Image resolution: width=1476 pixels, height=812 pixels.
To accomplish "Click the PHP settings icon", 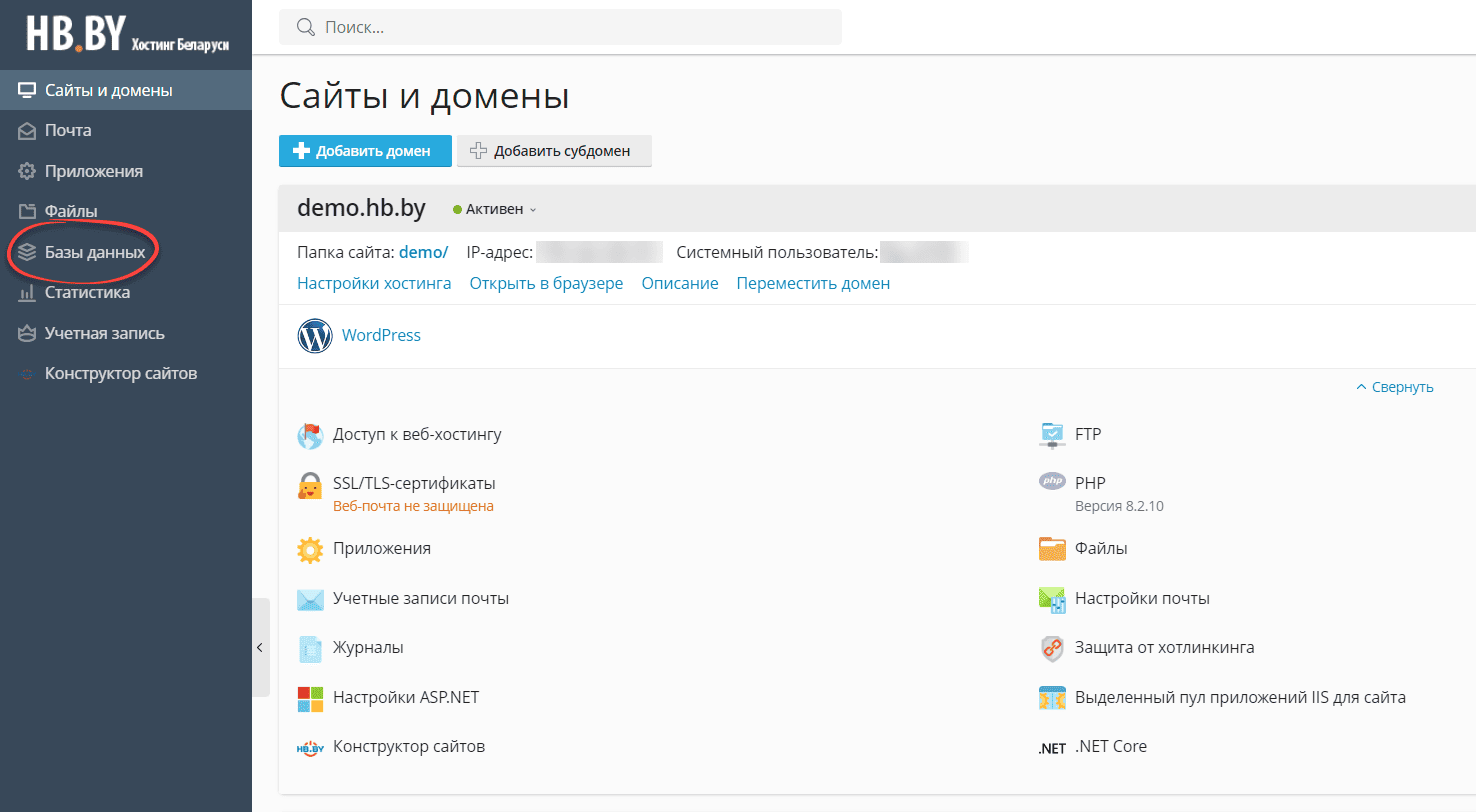I will [1053, 482].
